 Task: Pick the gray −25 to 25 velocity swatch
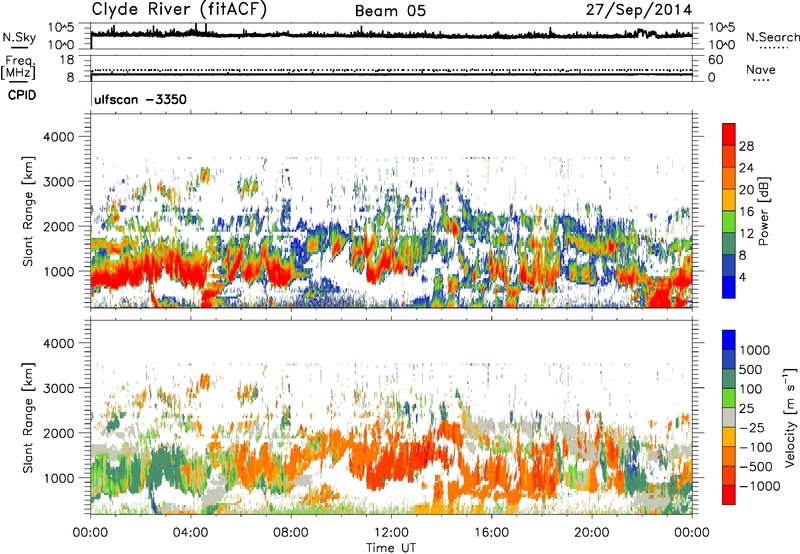[729, 418]
